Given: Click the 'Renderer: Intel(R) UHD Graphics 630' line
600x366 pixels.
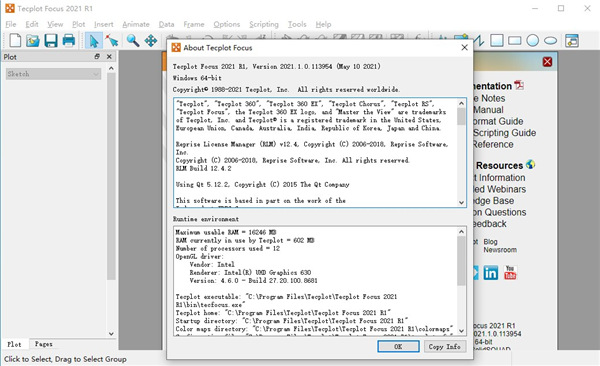Looking at the screenshot, I should (x=250, y=272).
